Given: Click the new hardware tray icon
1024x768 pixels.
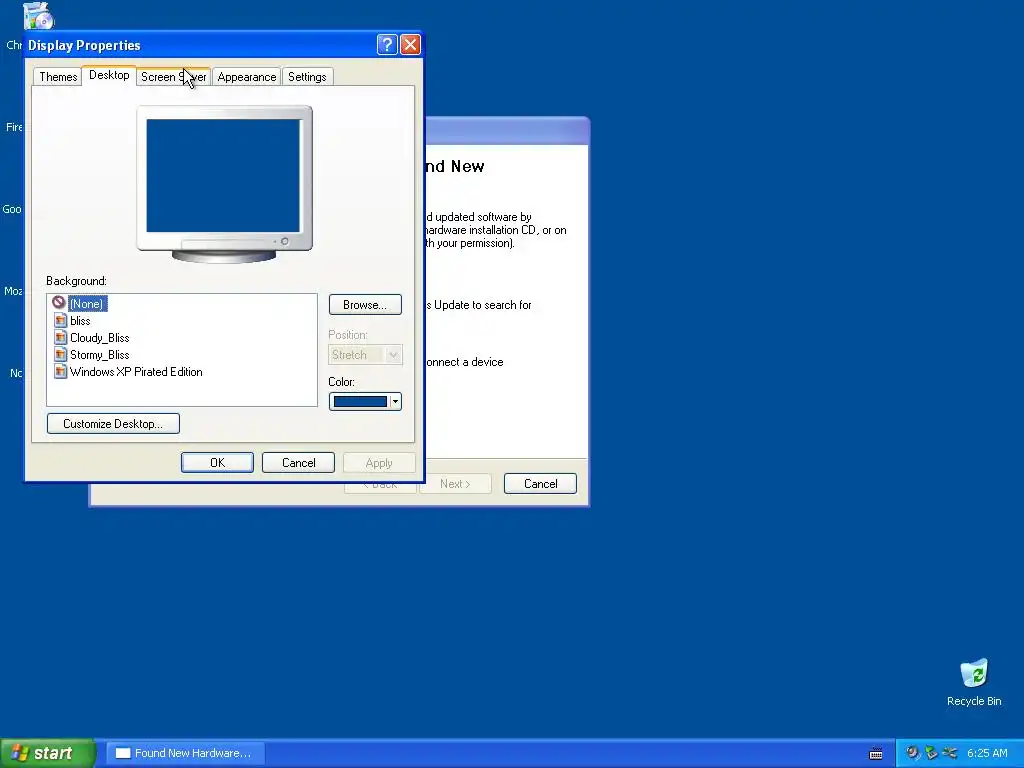Looking at the screenshot, I should (931, 753).
